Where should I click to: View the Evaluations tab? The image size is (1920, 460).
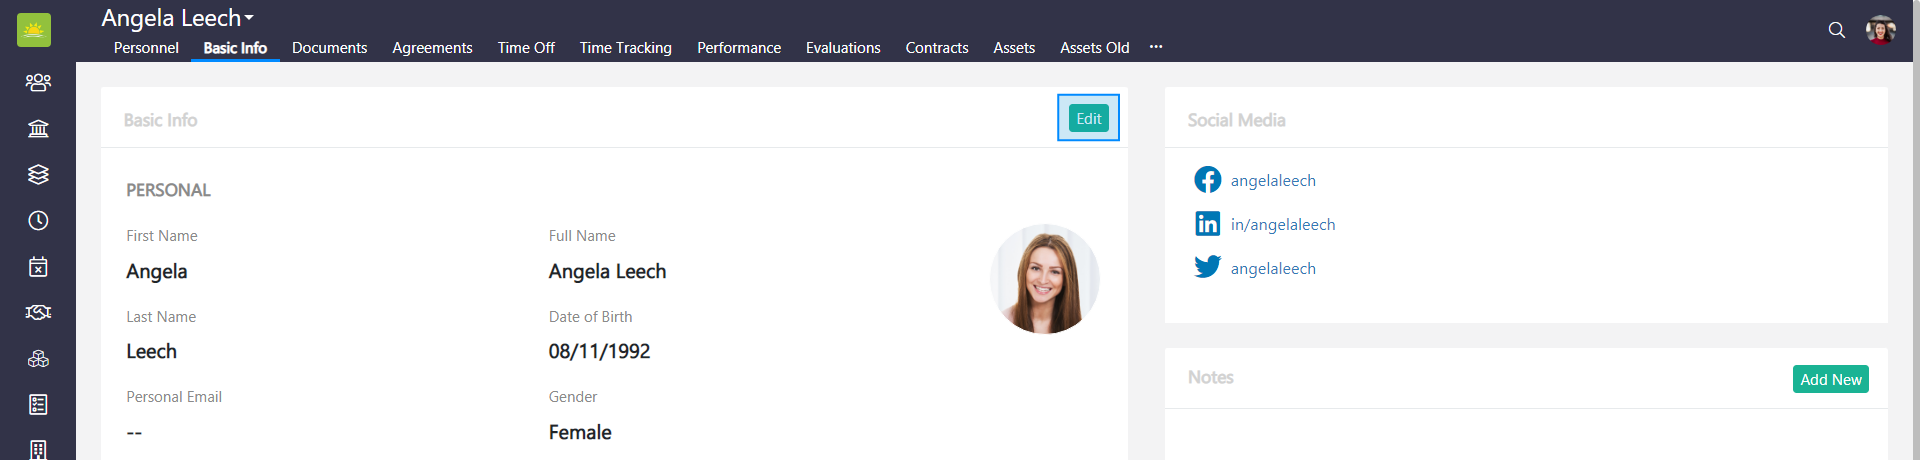(x=843, y=48)
